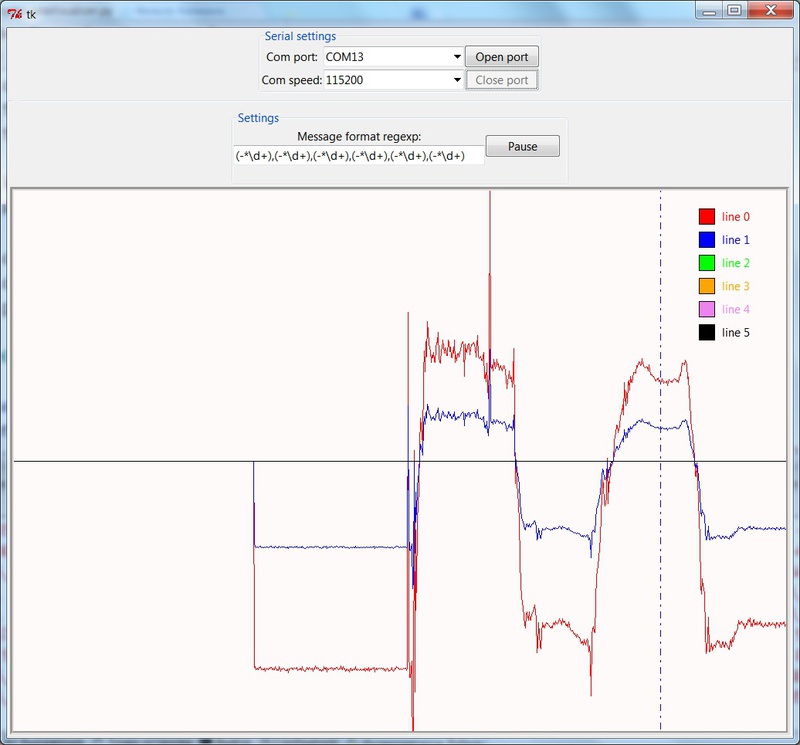This screenshot has width=800, height=745.
Task: Click the green line 2 swatch
Action: pyautogui.click(x=706, y=263)
